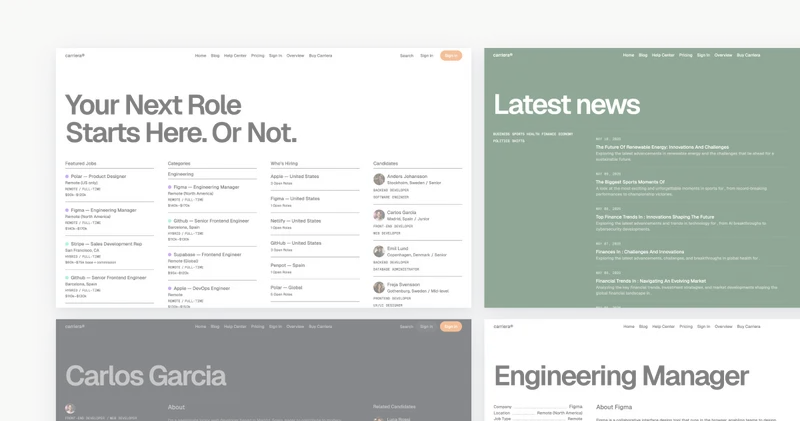
Task: Select Engineering category heading
Action: 181,174
